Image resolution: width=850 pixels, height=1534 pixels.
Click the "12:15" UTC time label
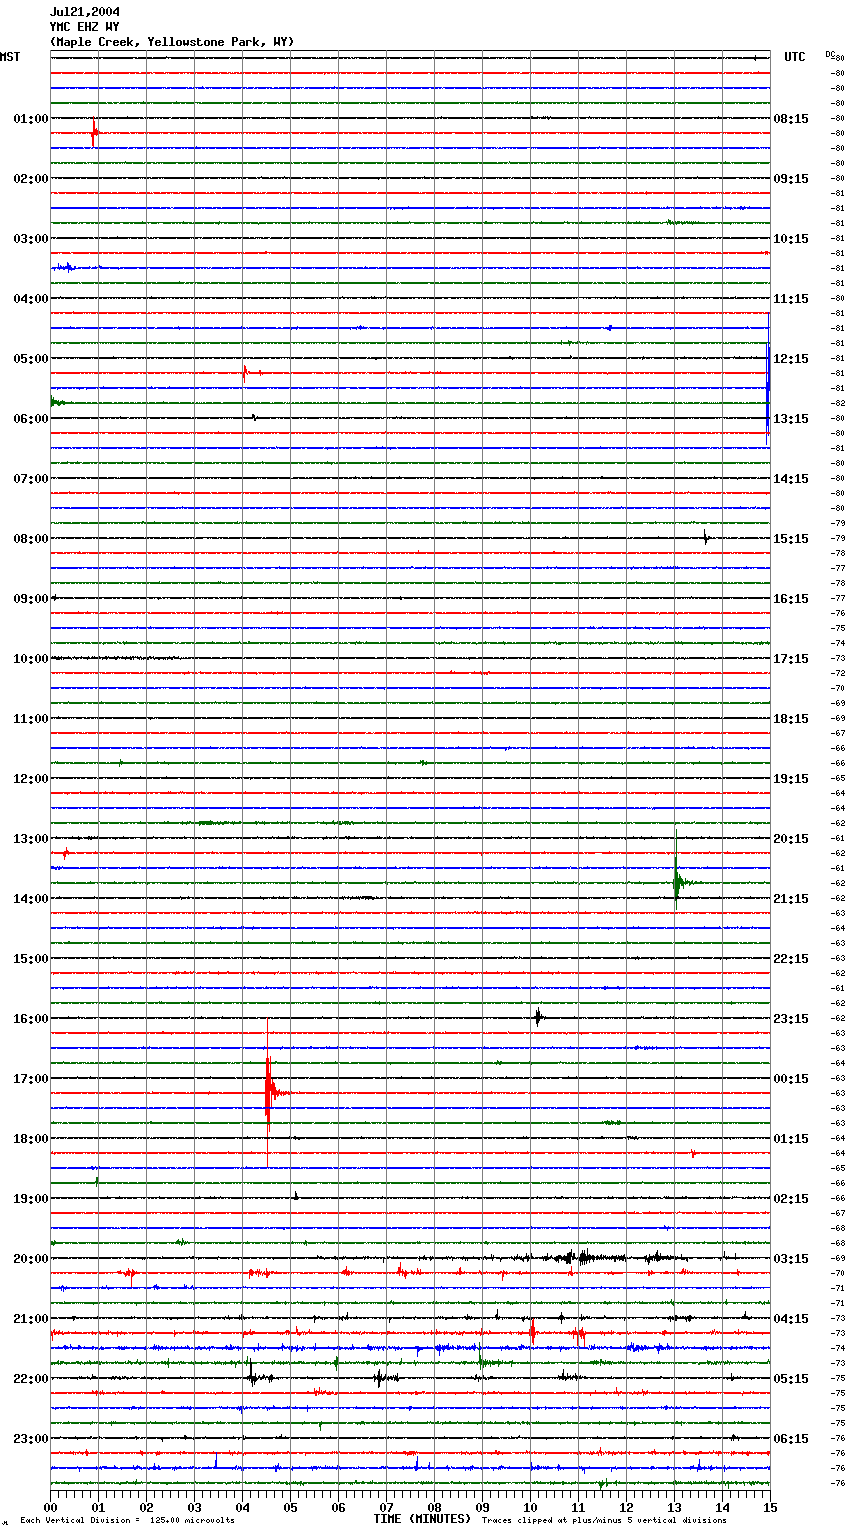[x=791, y=359]
